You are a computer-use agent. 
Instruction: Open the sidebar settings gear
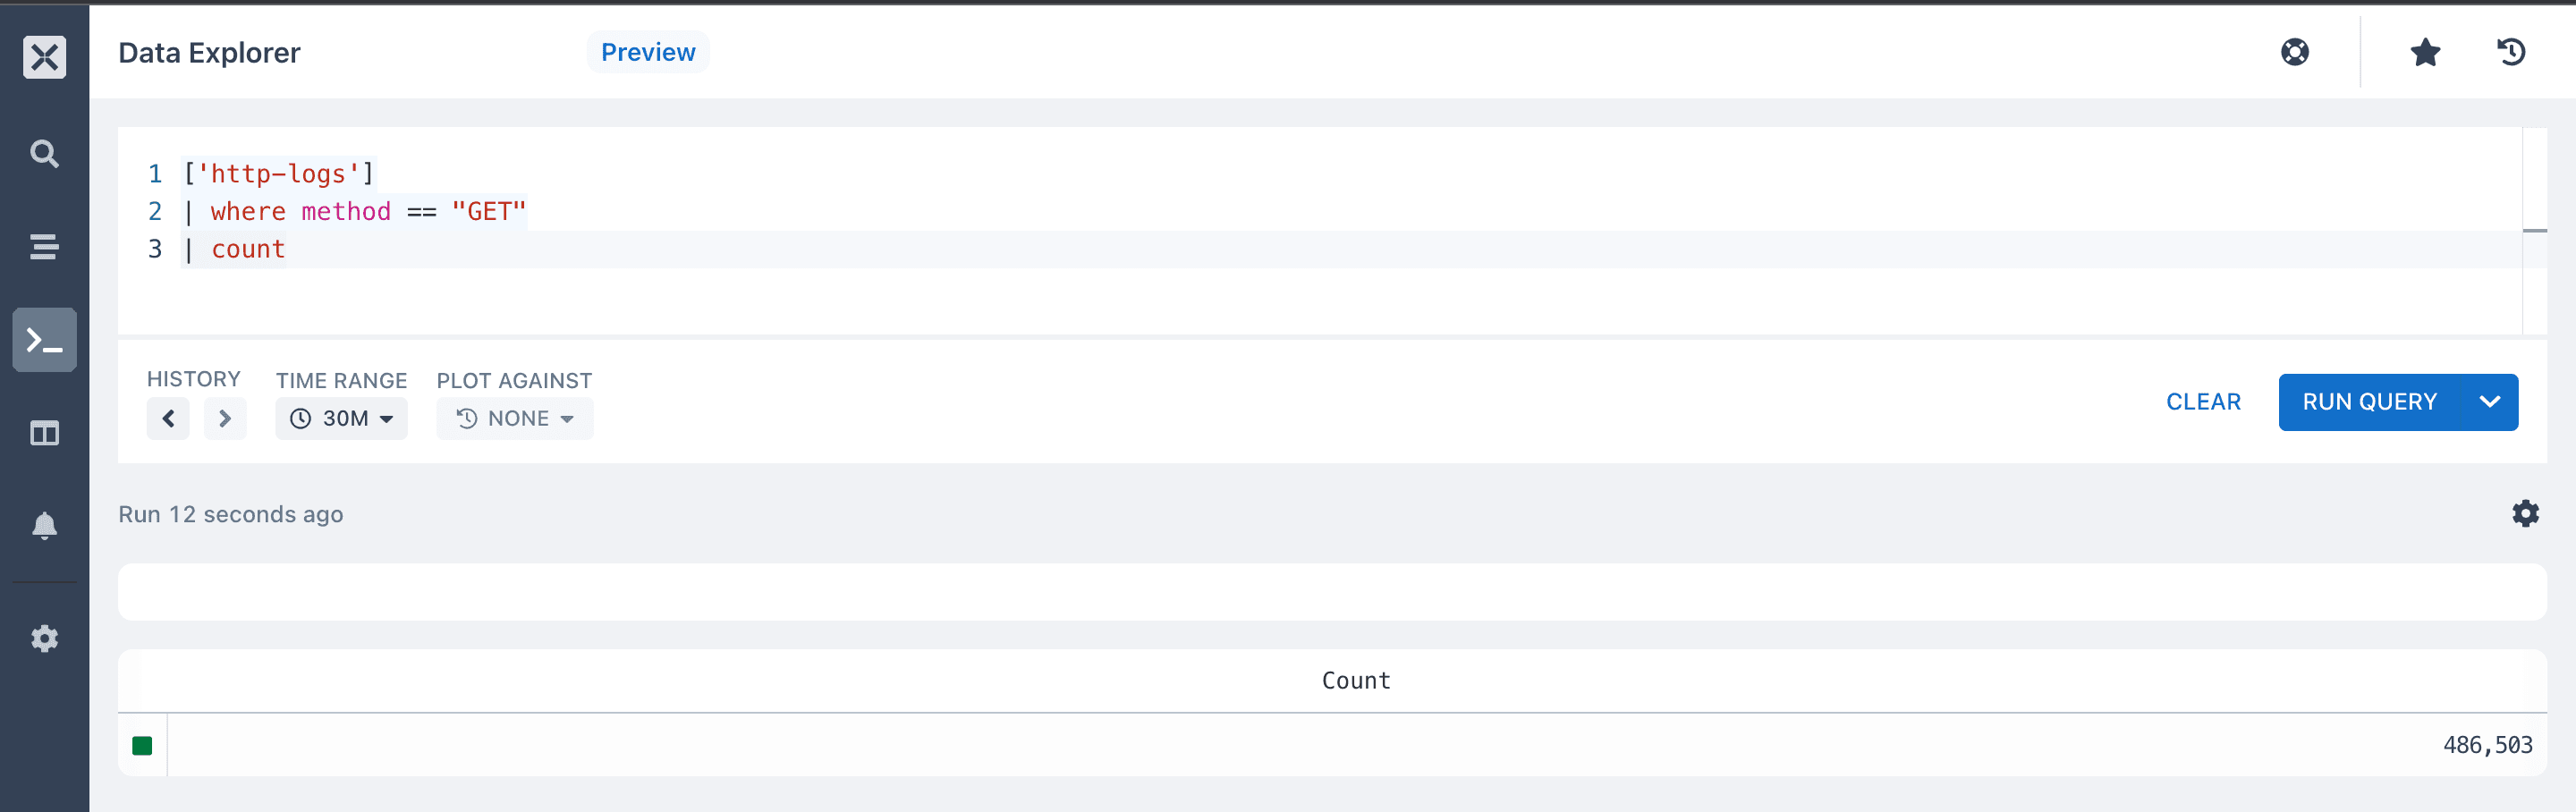(44, 639)
